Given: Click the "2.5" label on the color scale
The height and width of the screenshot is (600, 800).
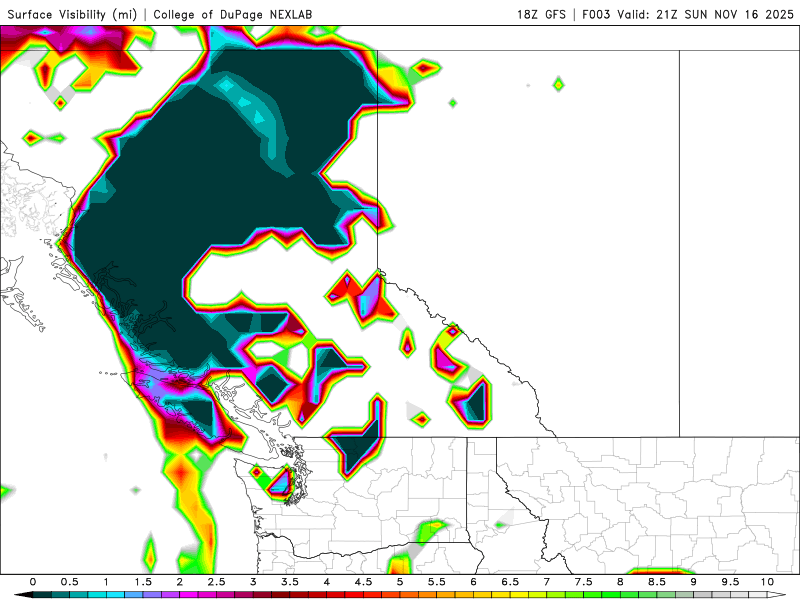Looking at the screenshot, I should (216, 582).
